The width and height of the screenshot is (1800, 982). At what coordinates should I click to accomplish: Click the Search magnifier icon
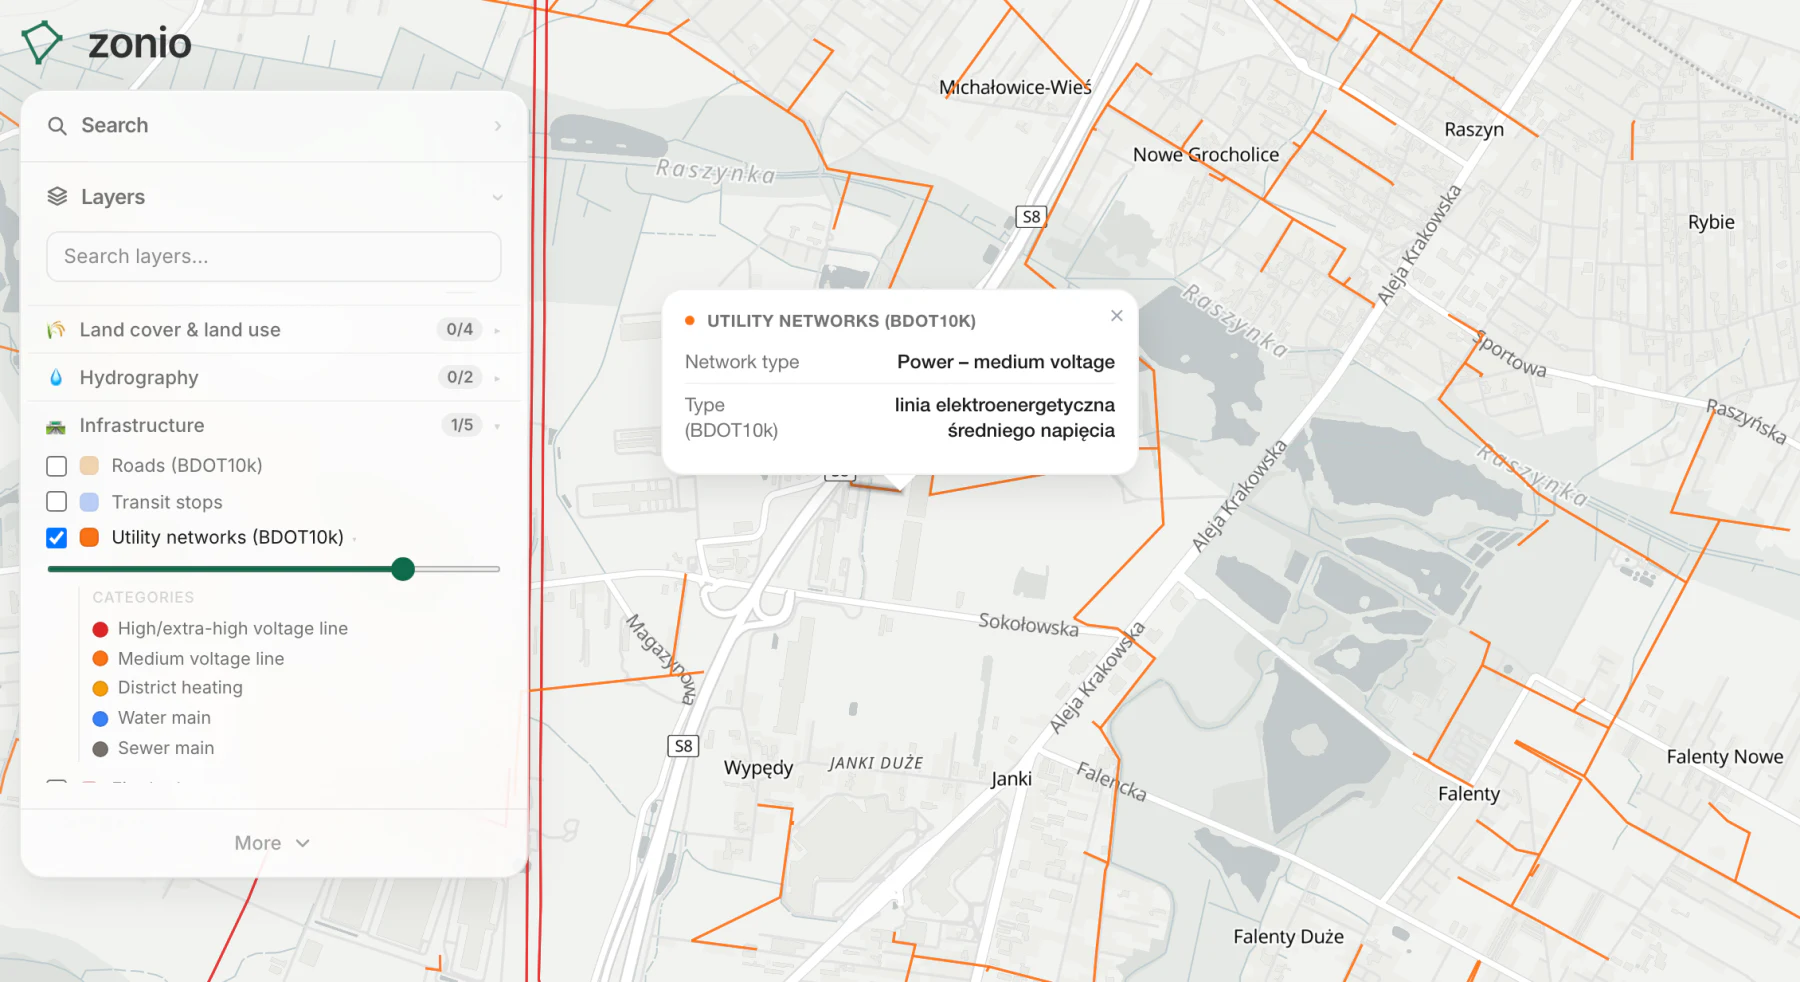click(x=58, y=126)
